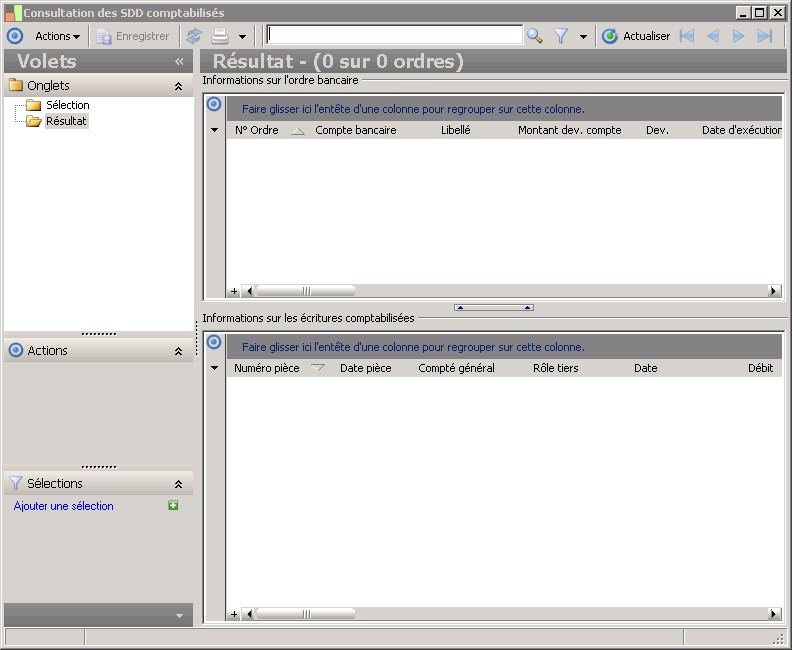This screenshot has width=792, height=650.
Task: Open the bottom Volets pane configuration arrow
Action: tap(179, 616)
